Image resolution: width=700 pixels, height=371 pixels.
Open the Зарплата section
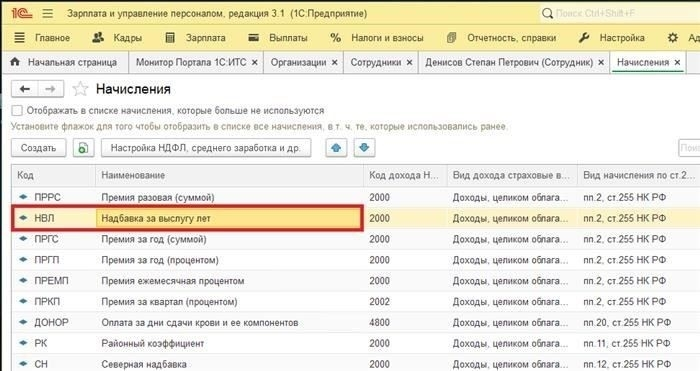pyautogui.click(x=195, y=38)
